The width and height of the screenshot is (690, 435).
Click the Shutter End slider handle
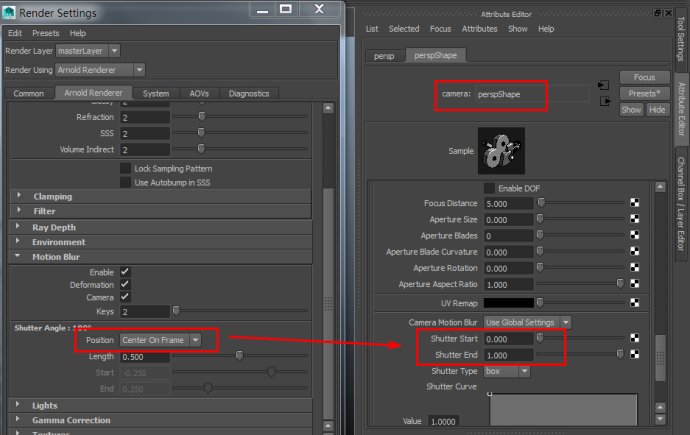pyautogui.click(x=620, y=354)
